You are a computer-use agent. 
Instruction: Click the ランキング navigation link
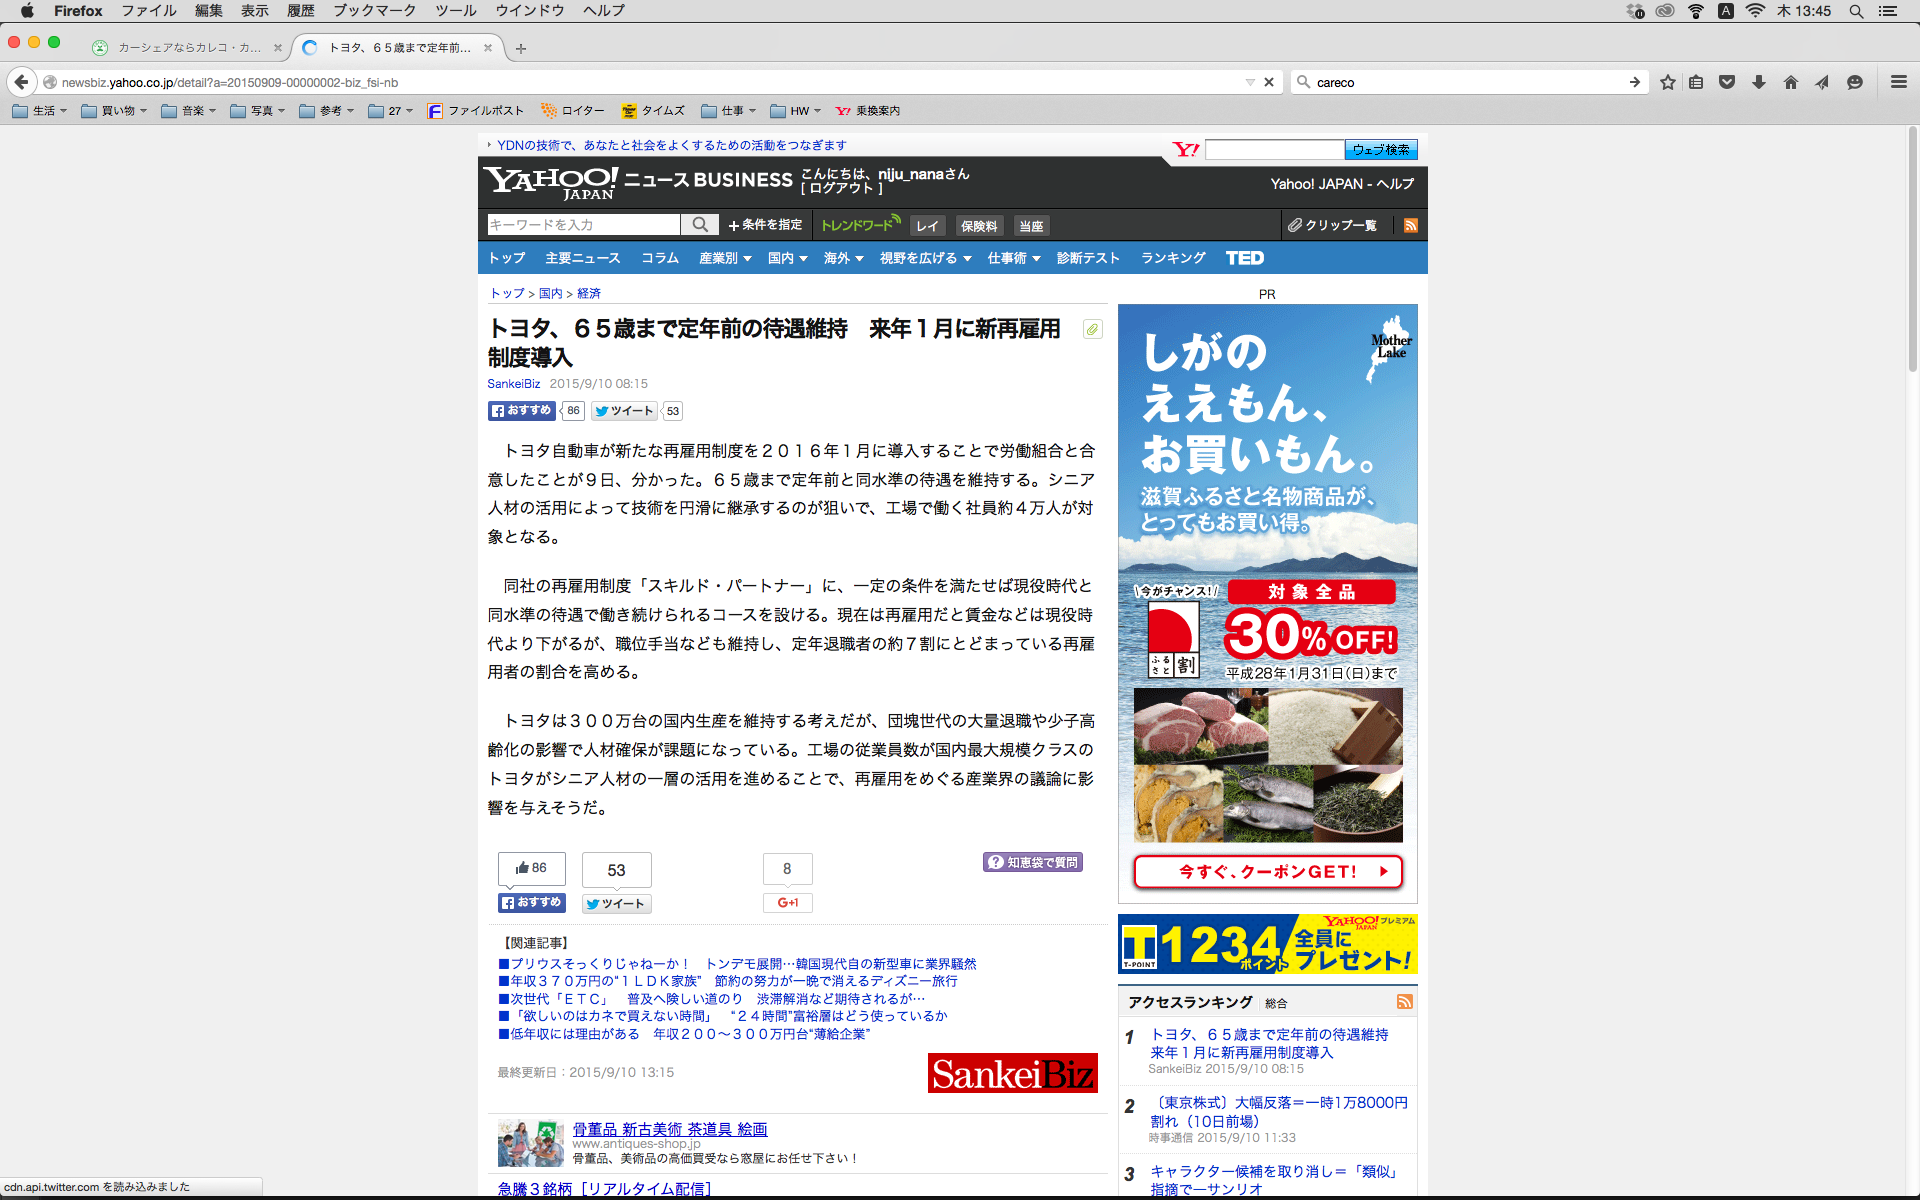pos(1172,258)
